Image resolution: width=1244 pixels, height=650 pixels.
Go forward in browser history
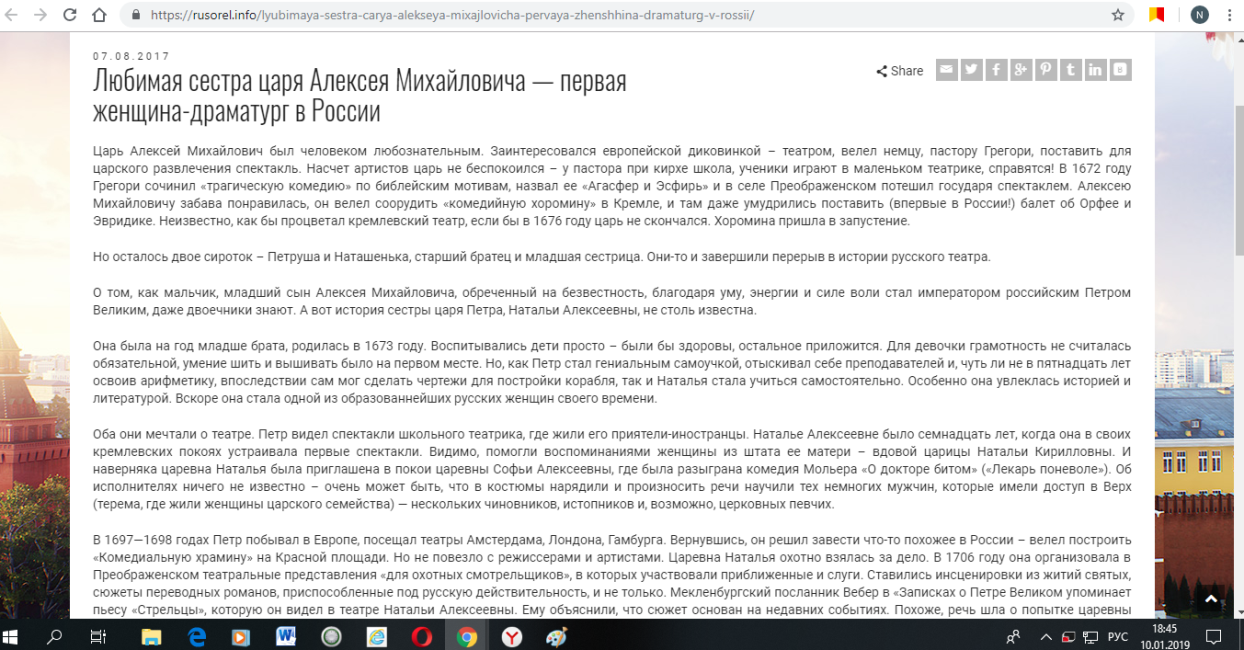coord(41,15)
